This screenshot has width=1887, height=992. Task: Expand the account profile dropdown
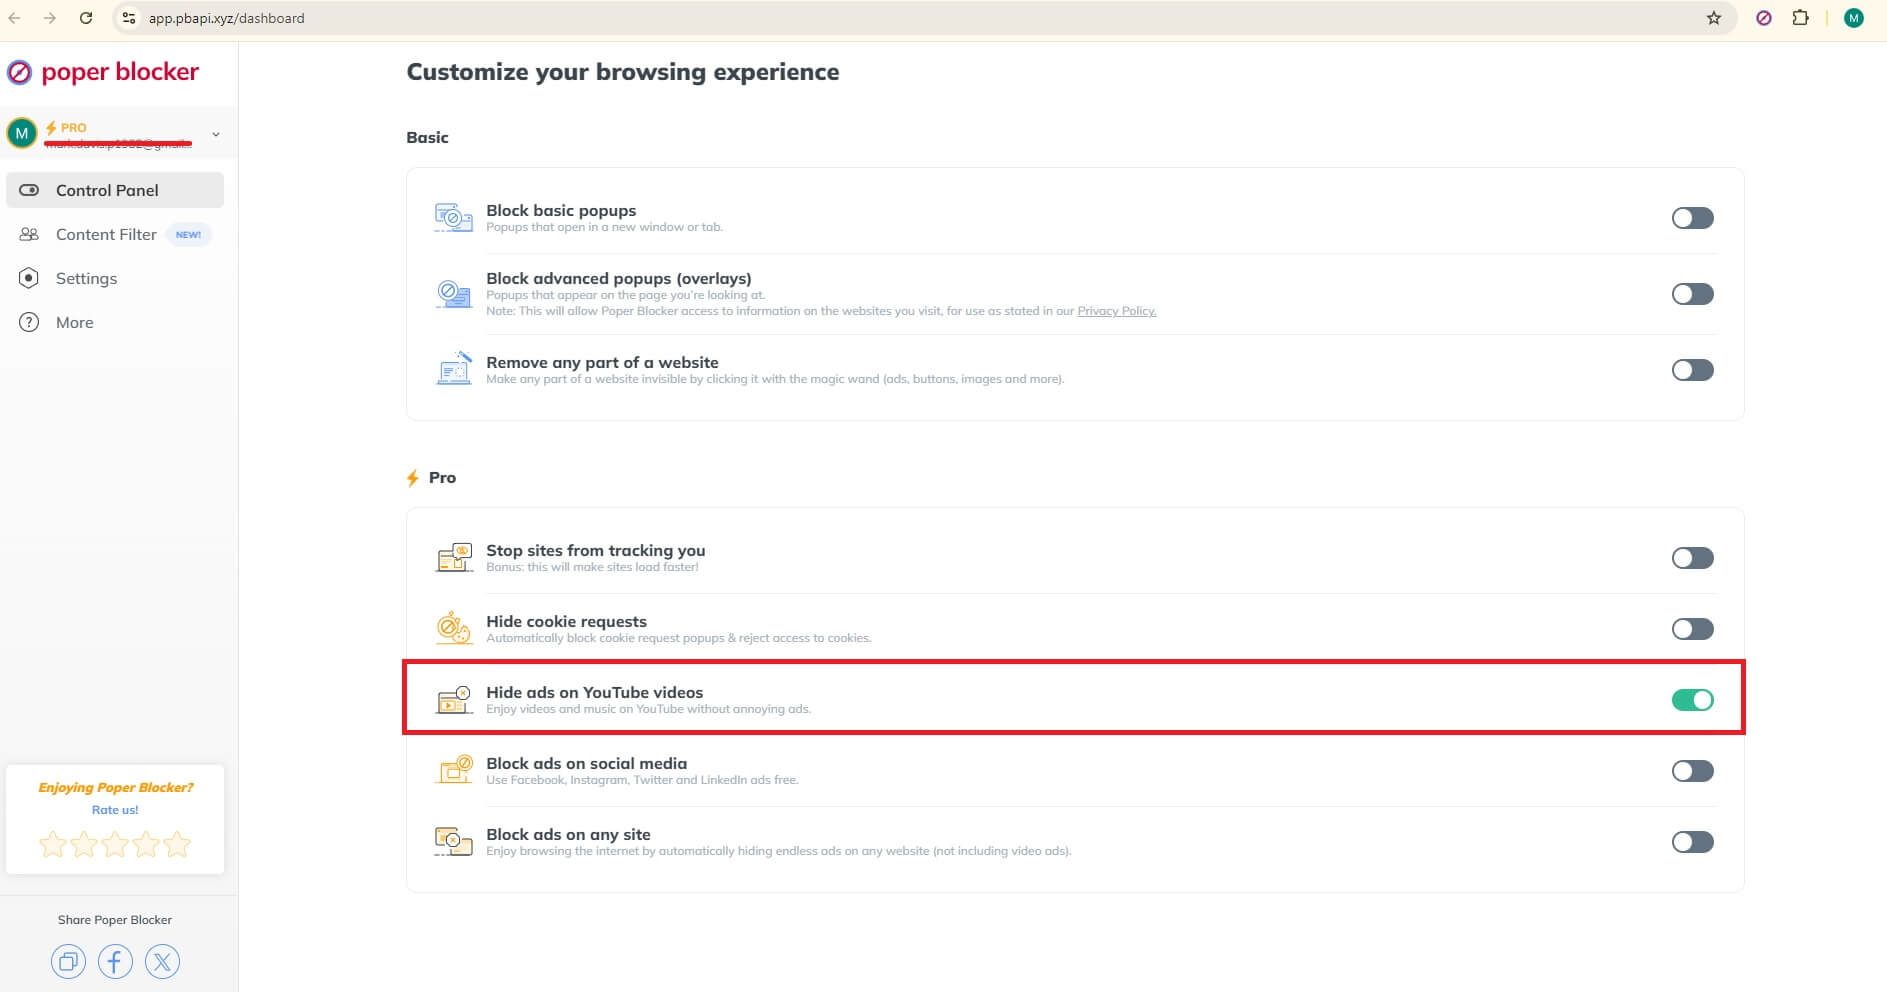point(214,132)
